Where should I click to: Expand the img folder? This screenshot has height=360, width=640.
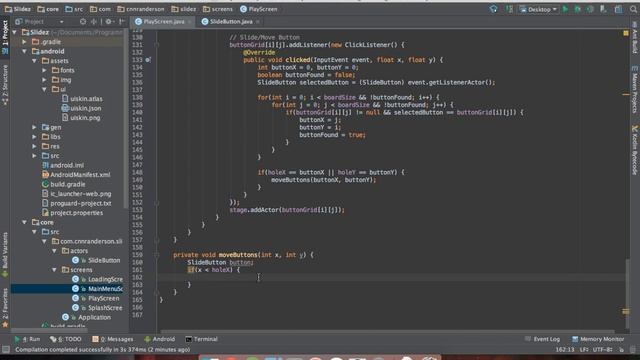coord(44,80)
